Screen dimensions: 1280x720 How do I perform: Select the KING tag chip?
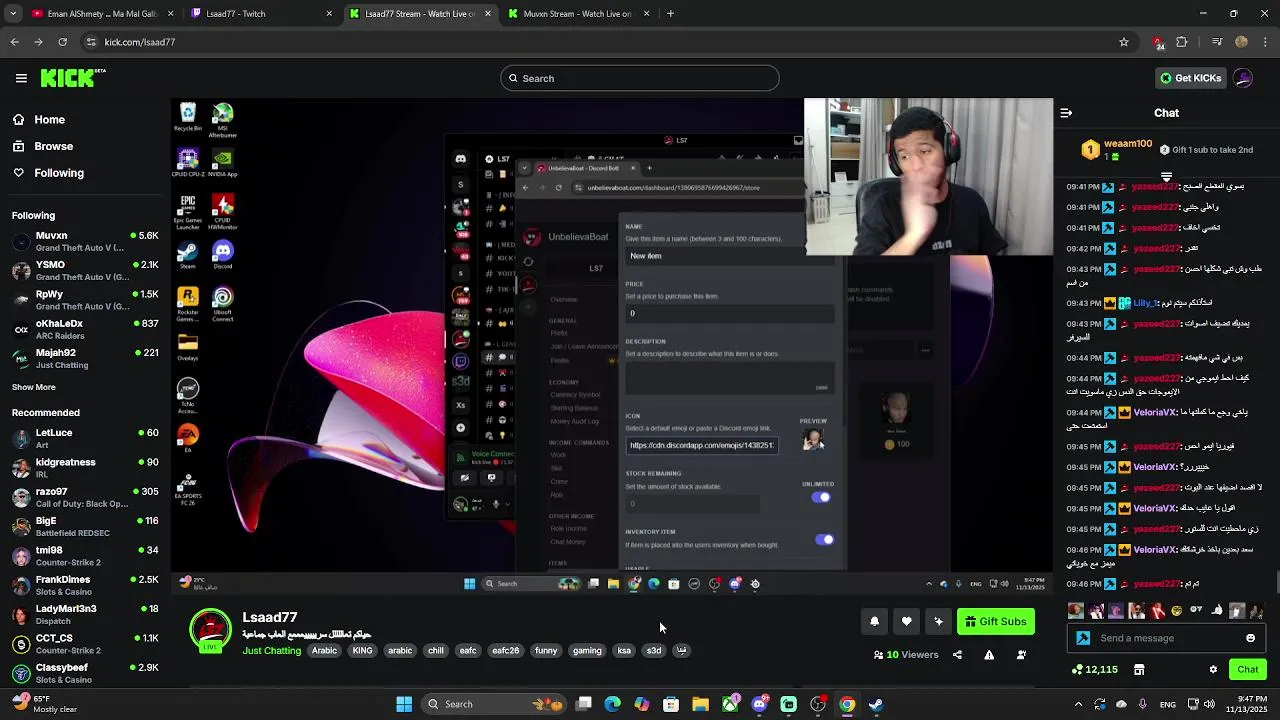(x=362, y=651)
